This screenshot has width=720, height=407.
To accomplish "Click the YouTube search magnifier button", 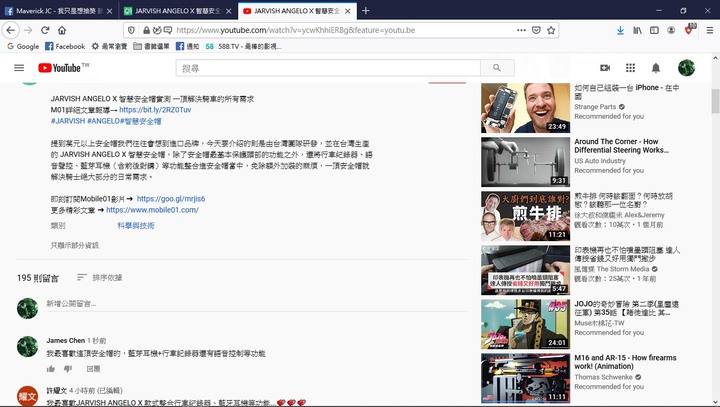I will [x=497, y=68].
